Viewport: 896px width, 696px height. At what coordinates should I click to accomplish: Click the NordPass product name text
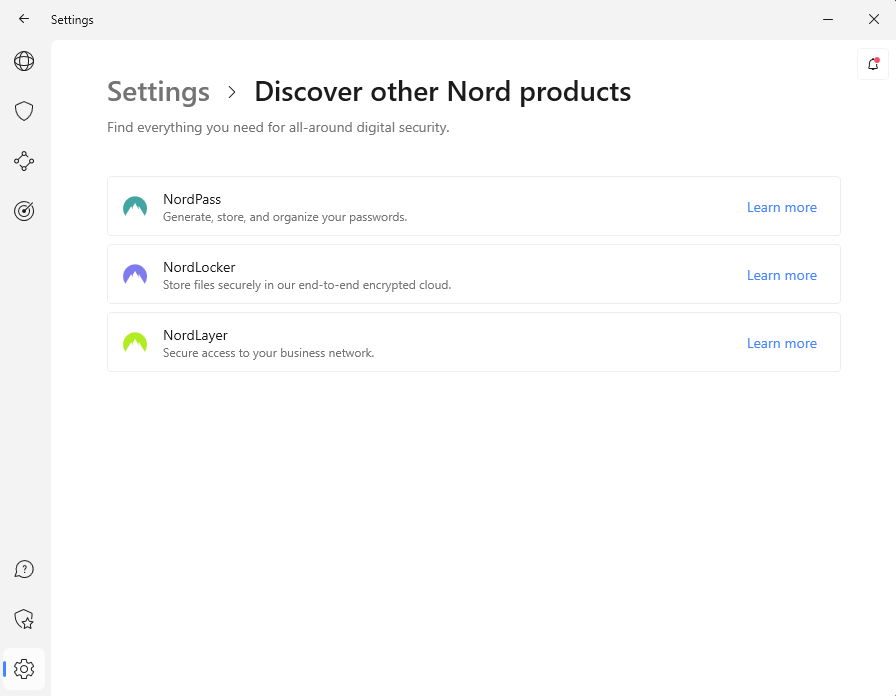click(192, 199)
